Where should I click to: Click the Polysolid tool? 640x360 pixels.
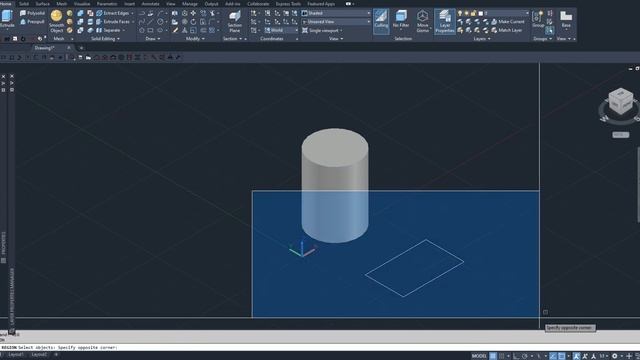pyautogui.click(x=32, y=13)
